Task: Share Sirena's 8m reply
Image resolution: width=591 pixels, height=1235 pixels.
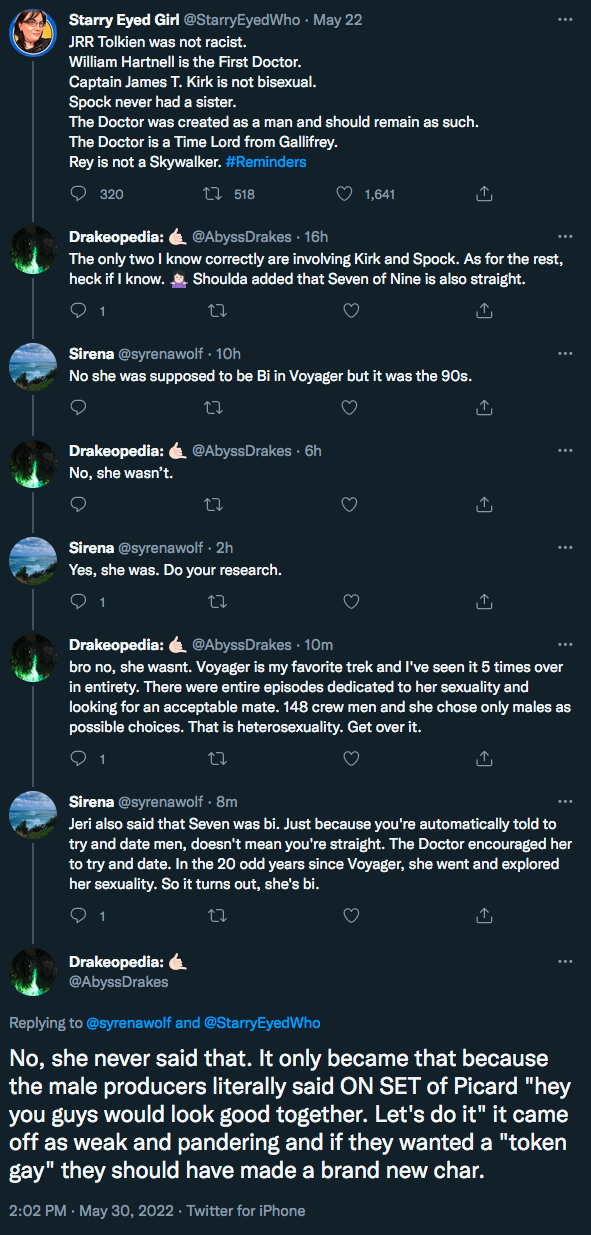Action: 484,914
